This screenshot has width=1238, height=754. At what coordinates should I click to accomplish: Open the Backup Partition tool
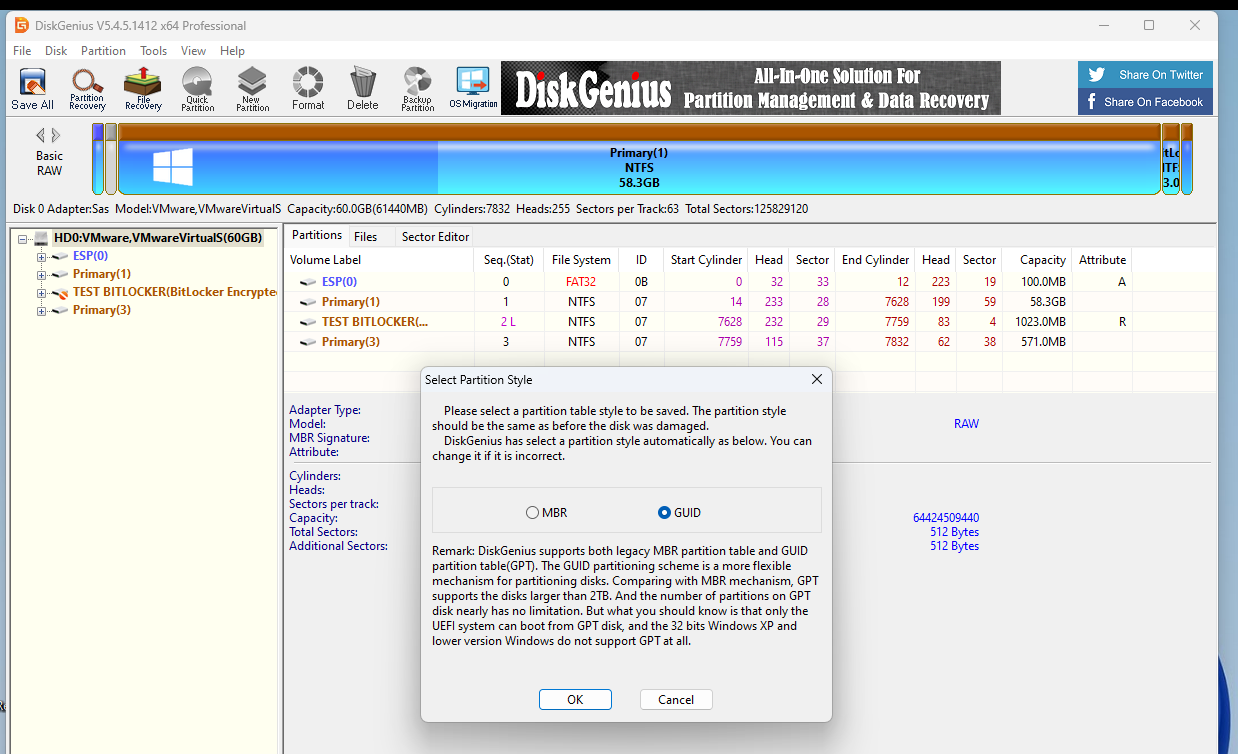pyautogui.click(x=417, y=89)
